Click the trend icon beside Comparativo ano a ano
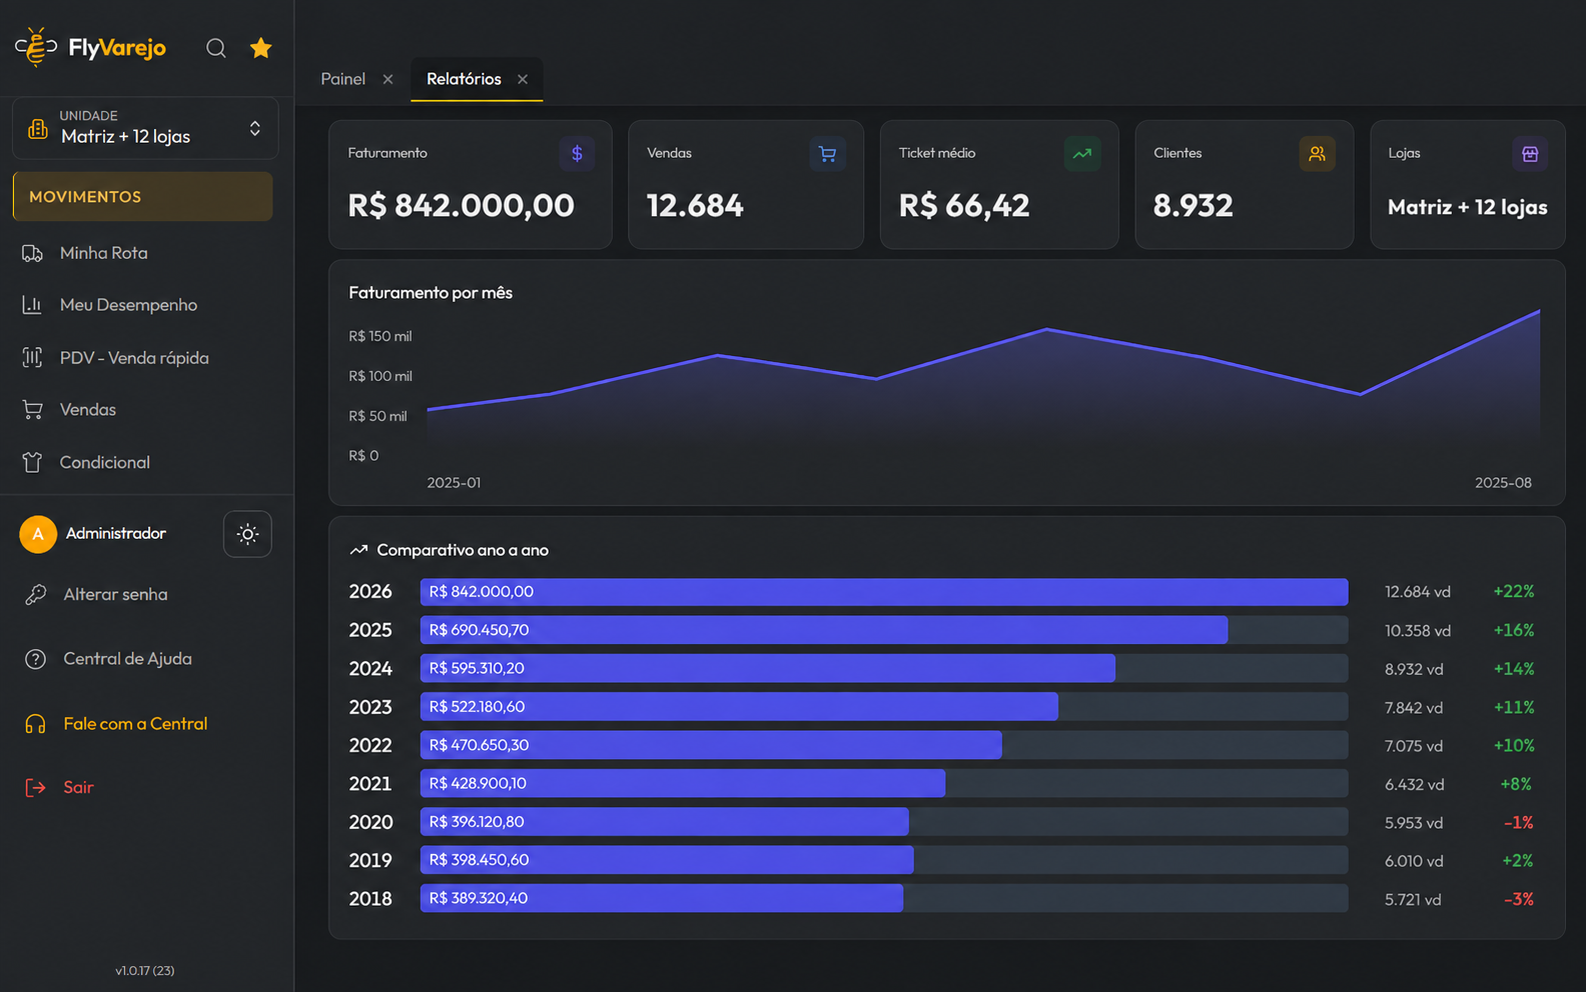 [x=359, y=550]
